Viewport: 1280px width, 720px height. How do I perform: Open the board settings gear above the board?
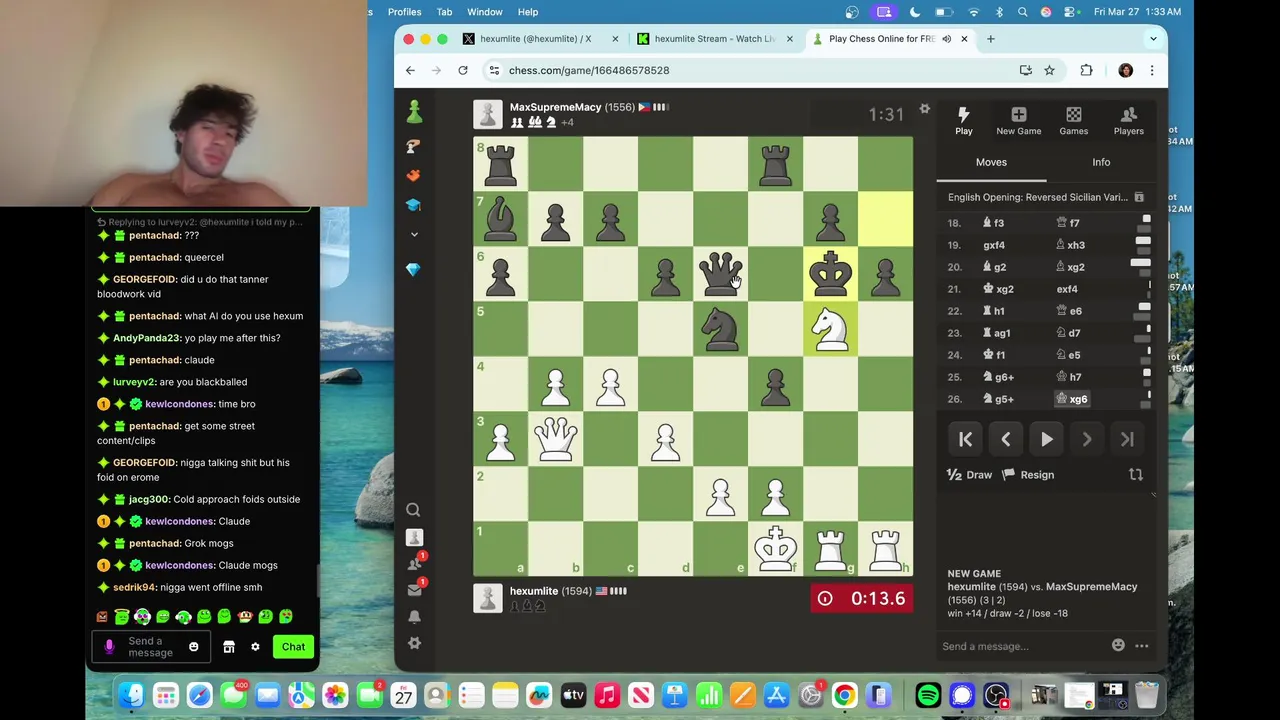pos(925,109)
